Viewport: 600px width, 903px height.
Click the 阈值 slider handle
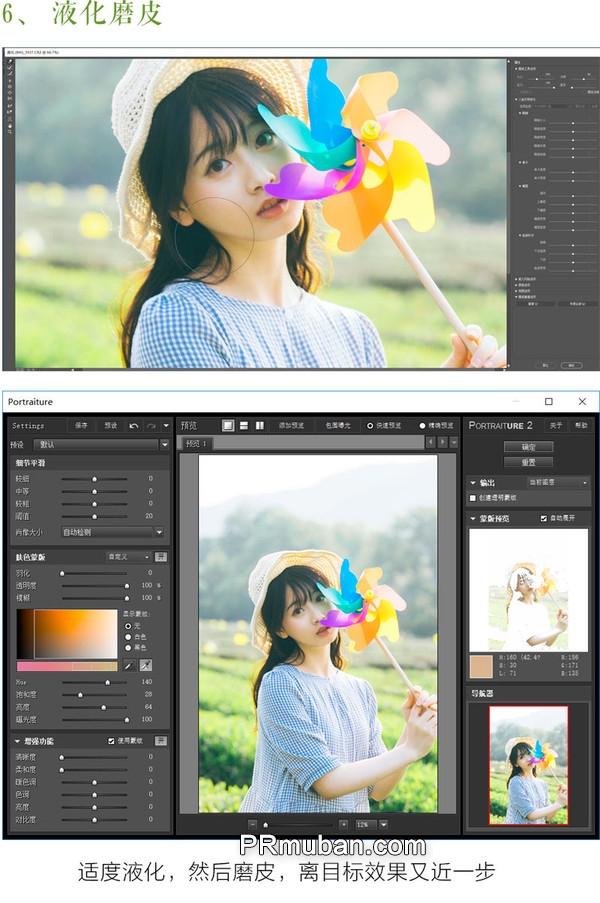(93, 516)
